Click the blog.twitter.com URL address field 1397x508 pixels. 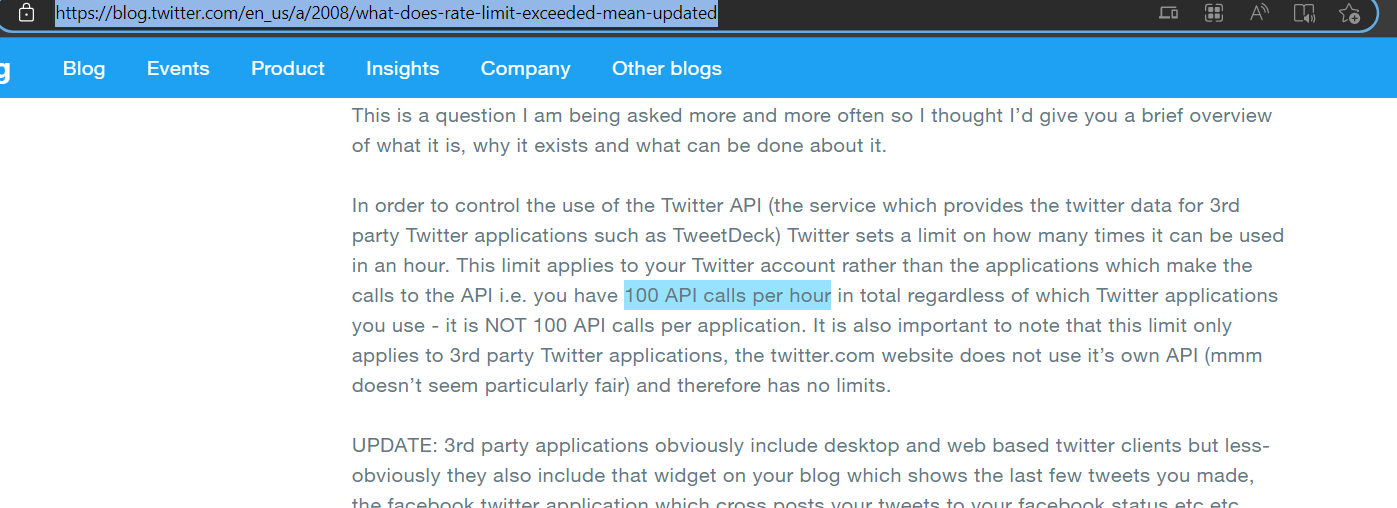[386, 13]
